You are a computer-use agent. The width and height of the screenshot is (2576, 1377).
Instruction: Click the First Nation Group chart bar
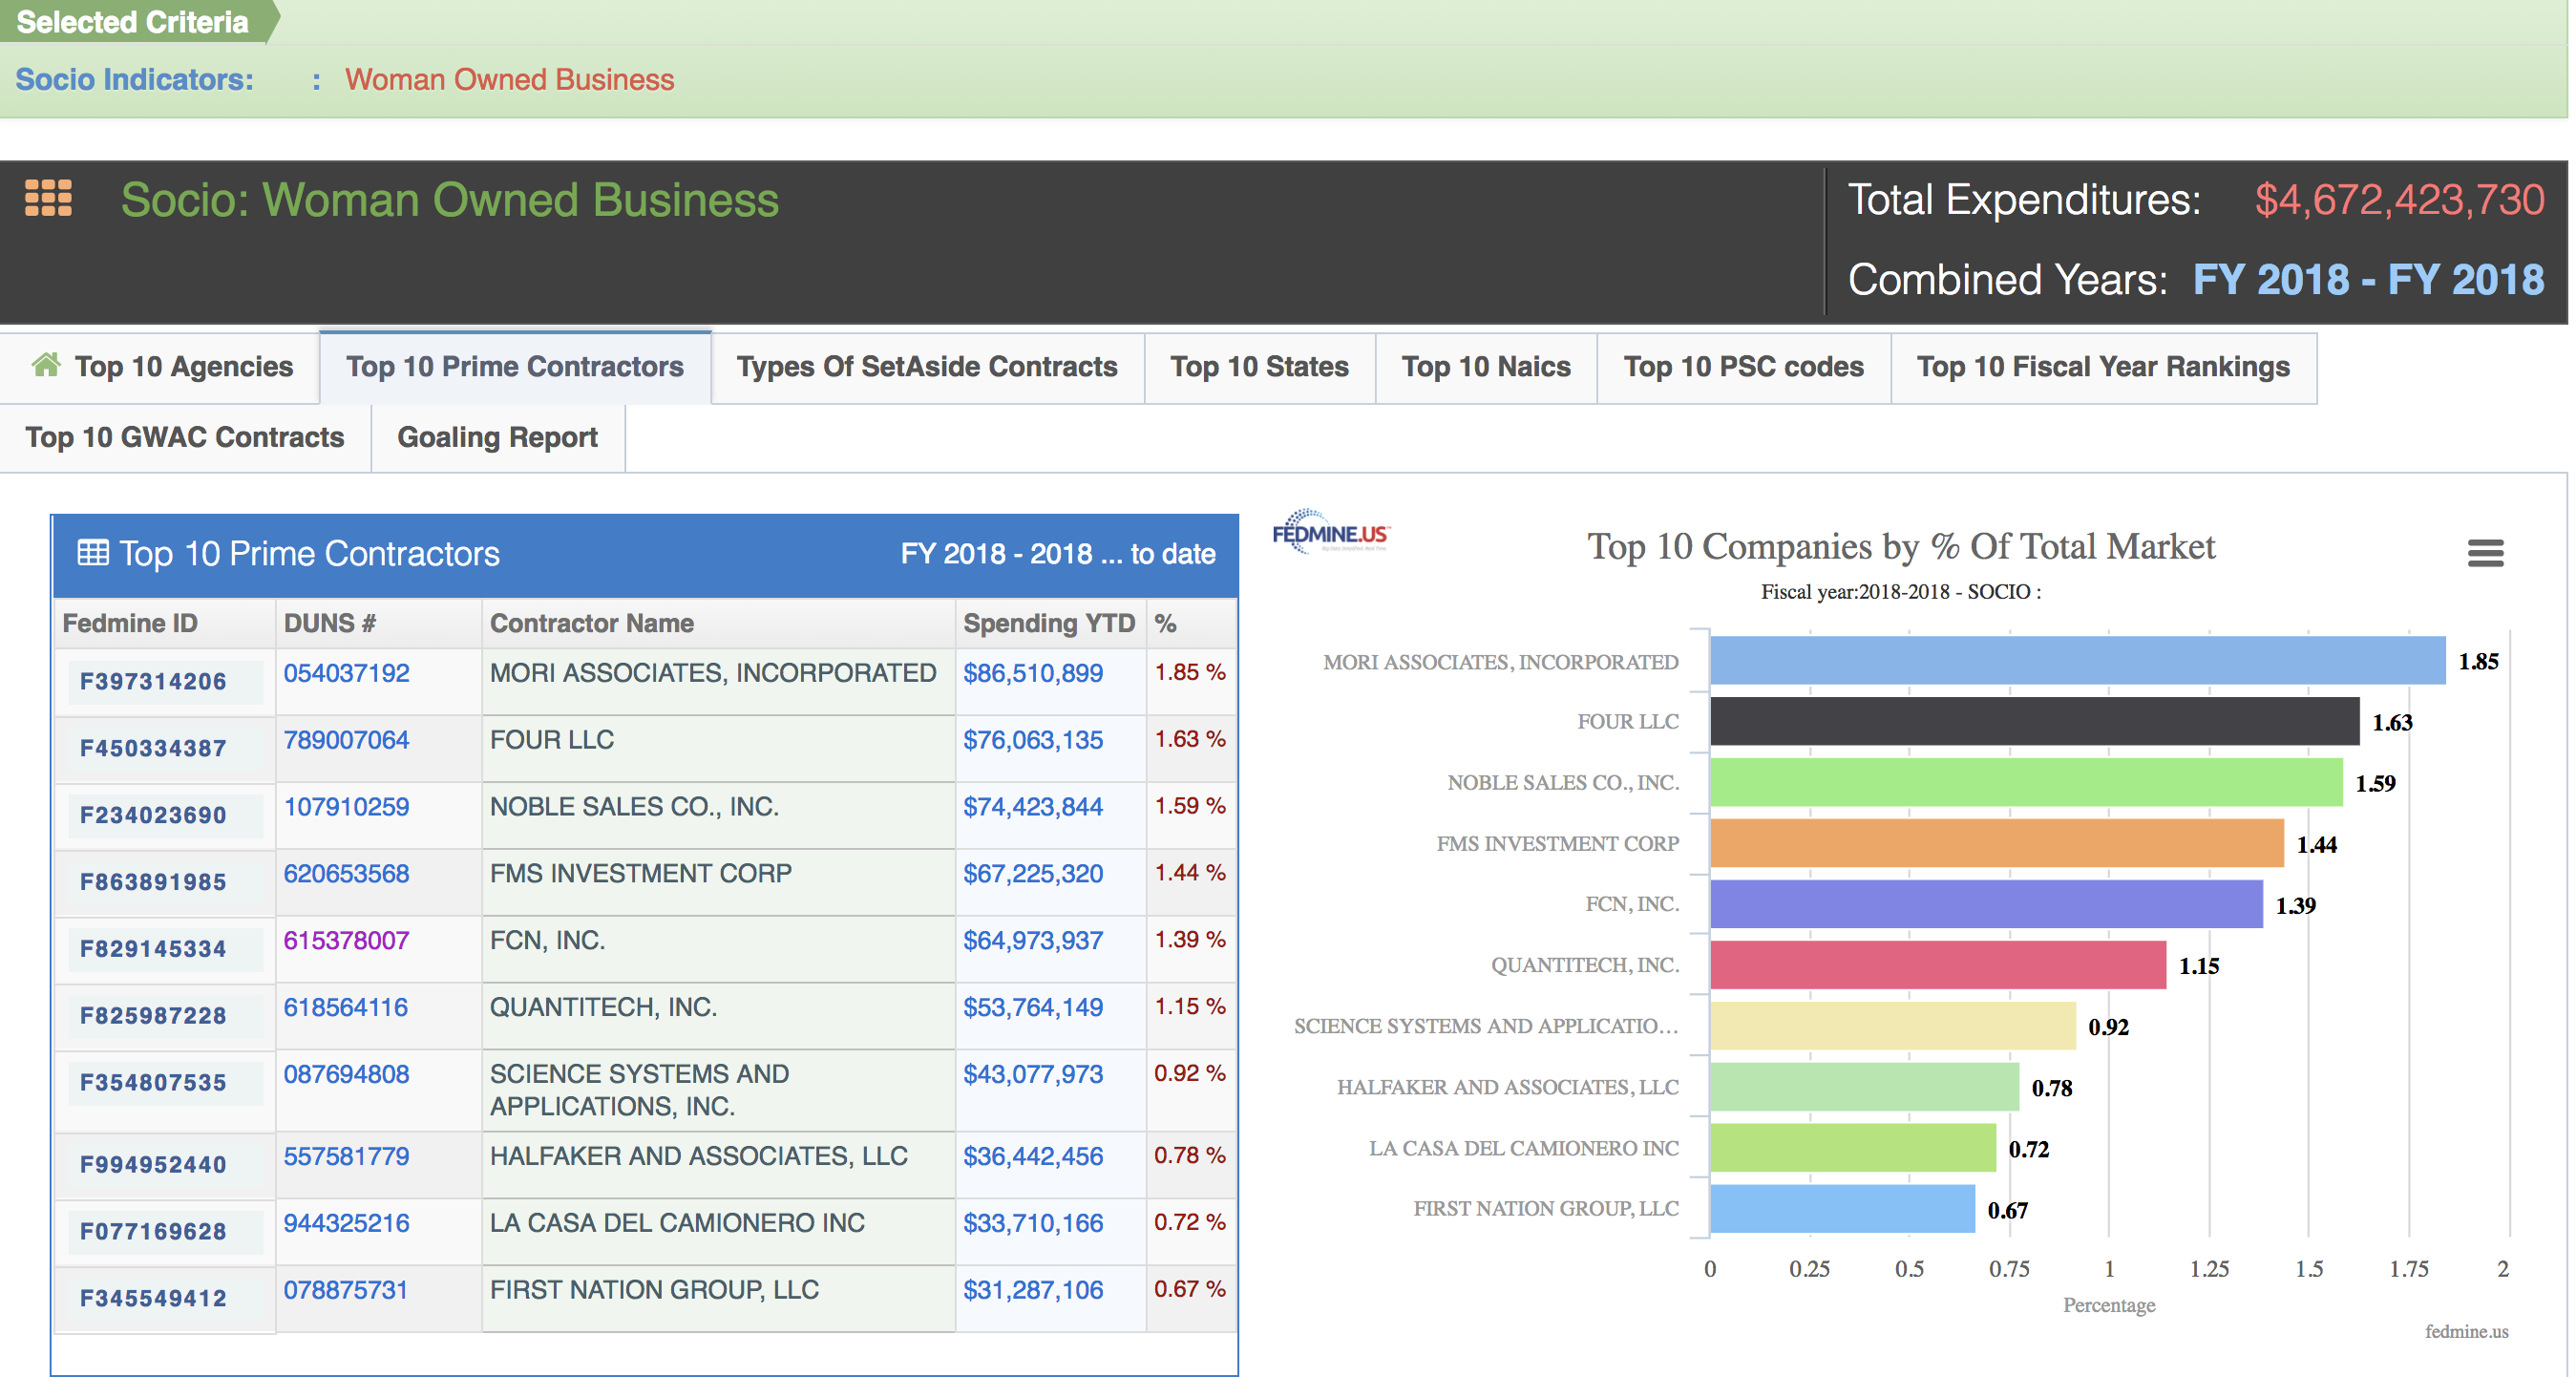click(x=1843, y=1209)
